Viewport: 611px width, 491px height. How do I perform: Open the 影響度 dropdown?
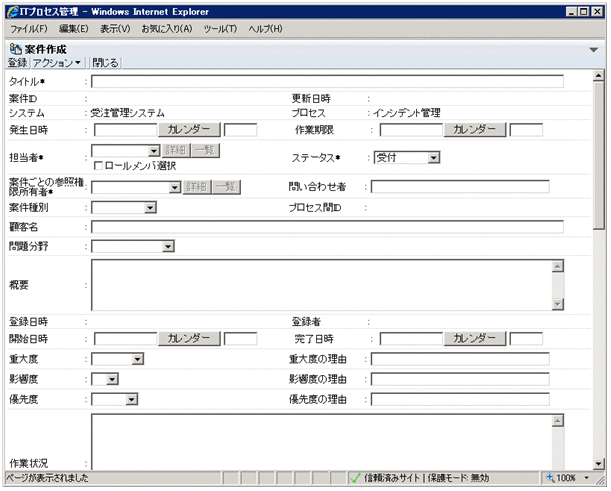click(112, 379)
